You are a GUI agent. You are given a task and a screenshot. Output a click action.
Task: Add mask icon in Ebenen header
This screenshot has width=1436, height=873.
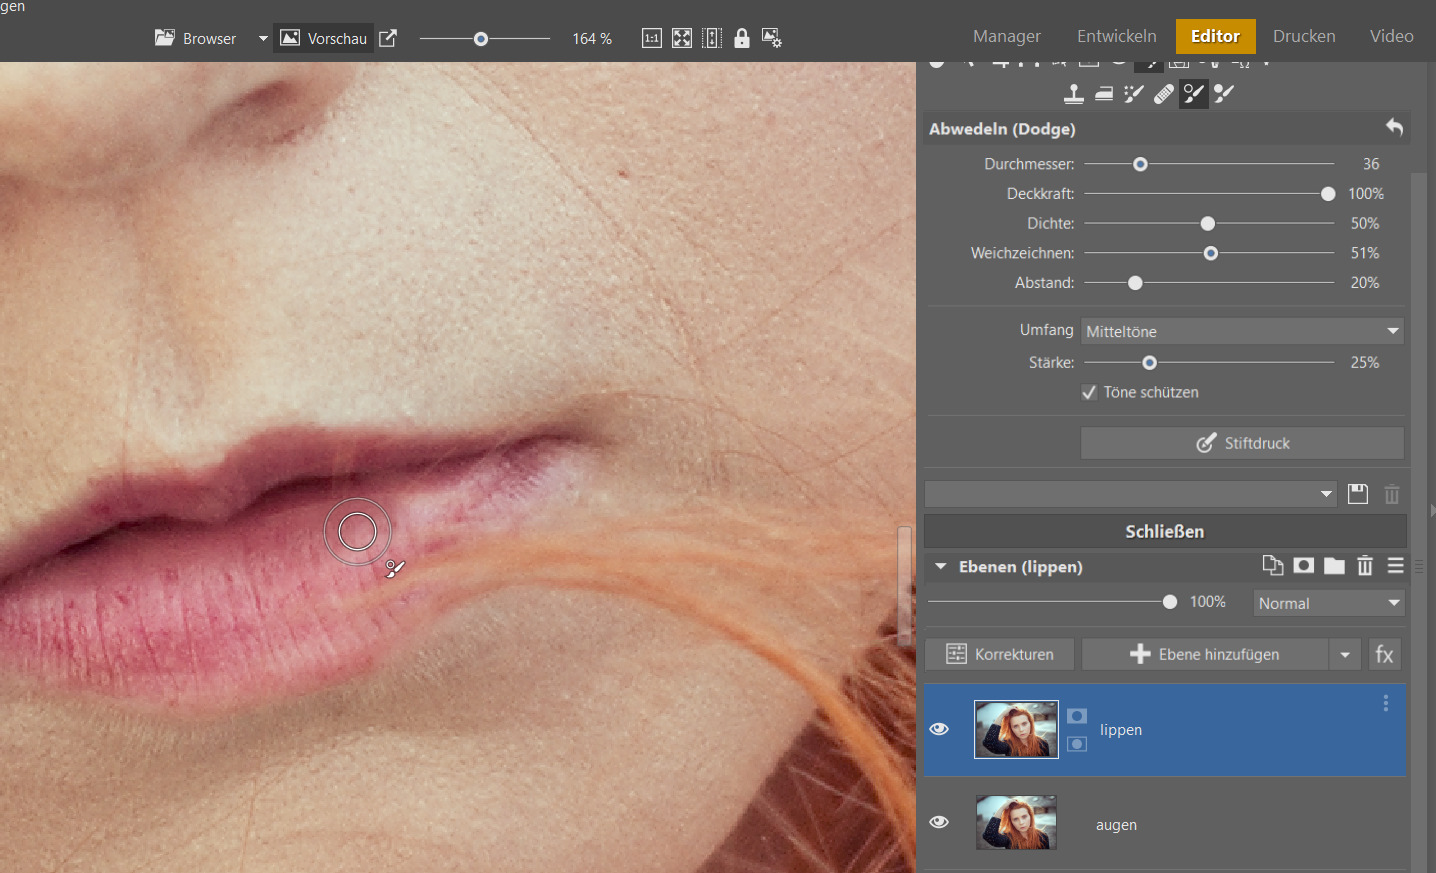pyautogui.click(x=1304, y=566)
